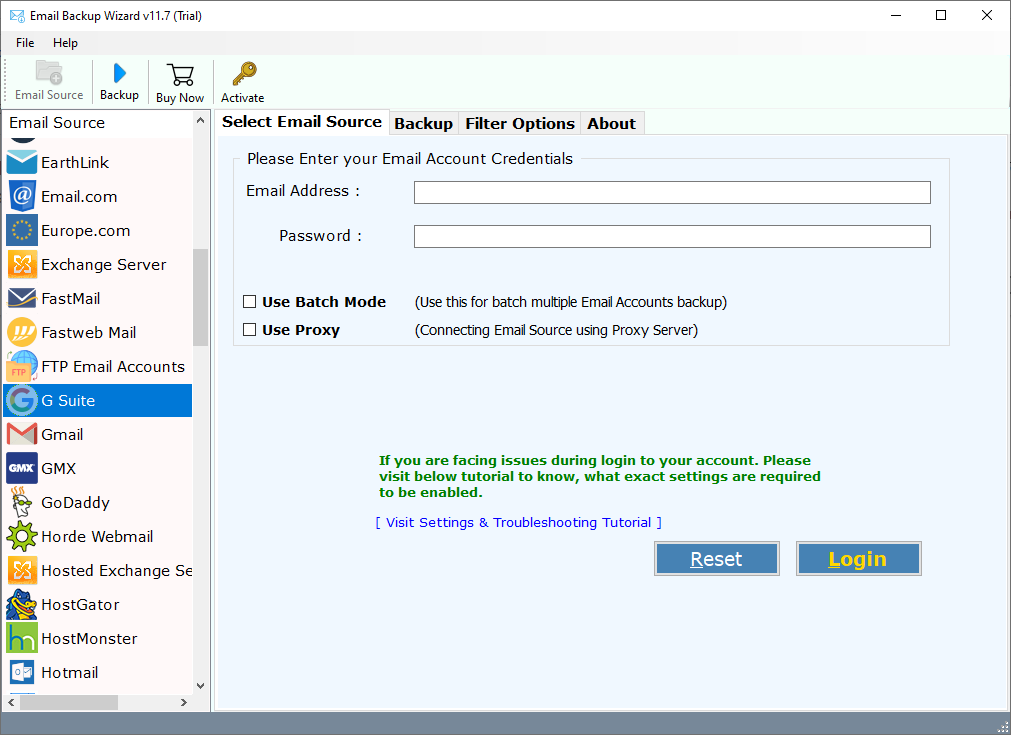Image resolution: width=1011 pixels, height=735 pixels.
Task: Click the horizontal scrollbar thumb in source list
Action: point(68,702)
